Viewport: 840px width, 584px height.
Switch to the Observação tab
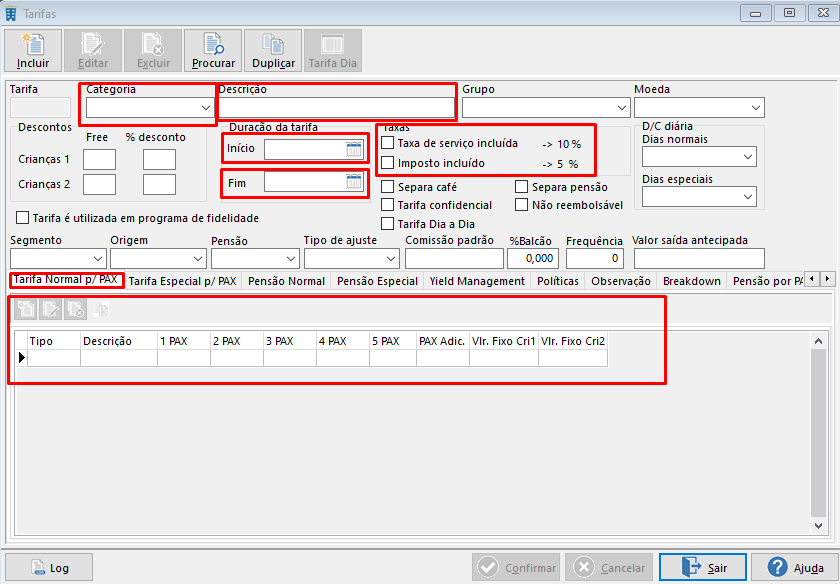(x=621, y=281)
